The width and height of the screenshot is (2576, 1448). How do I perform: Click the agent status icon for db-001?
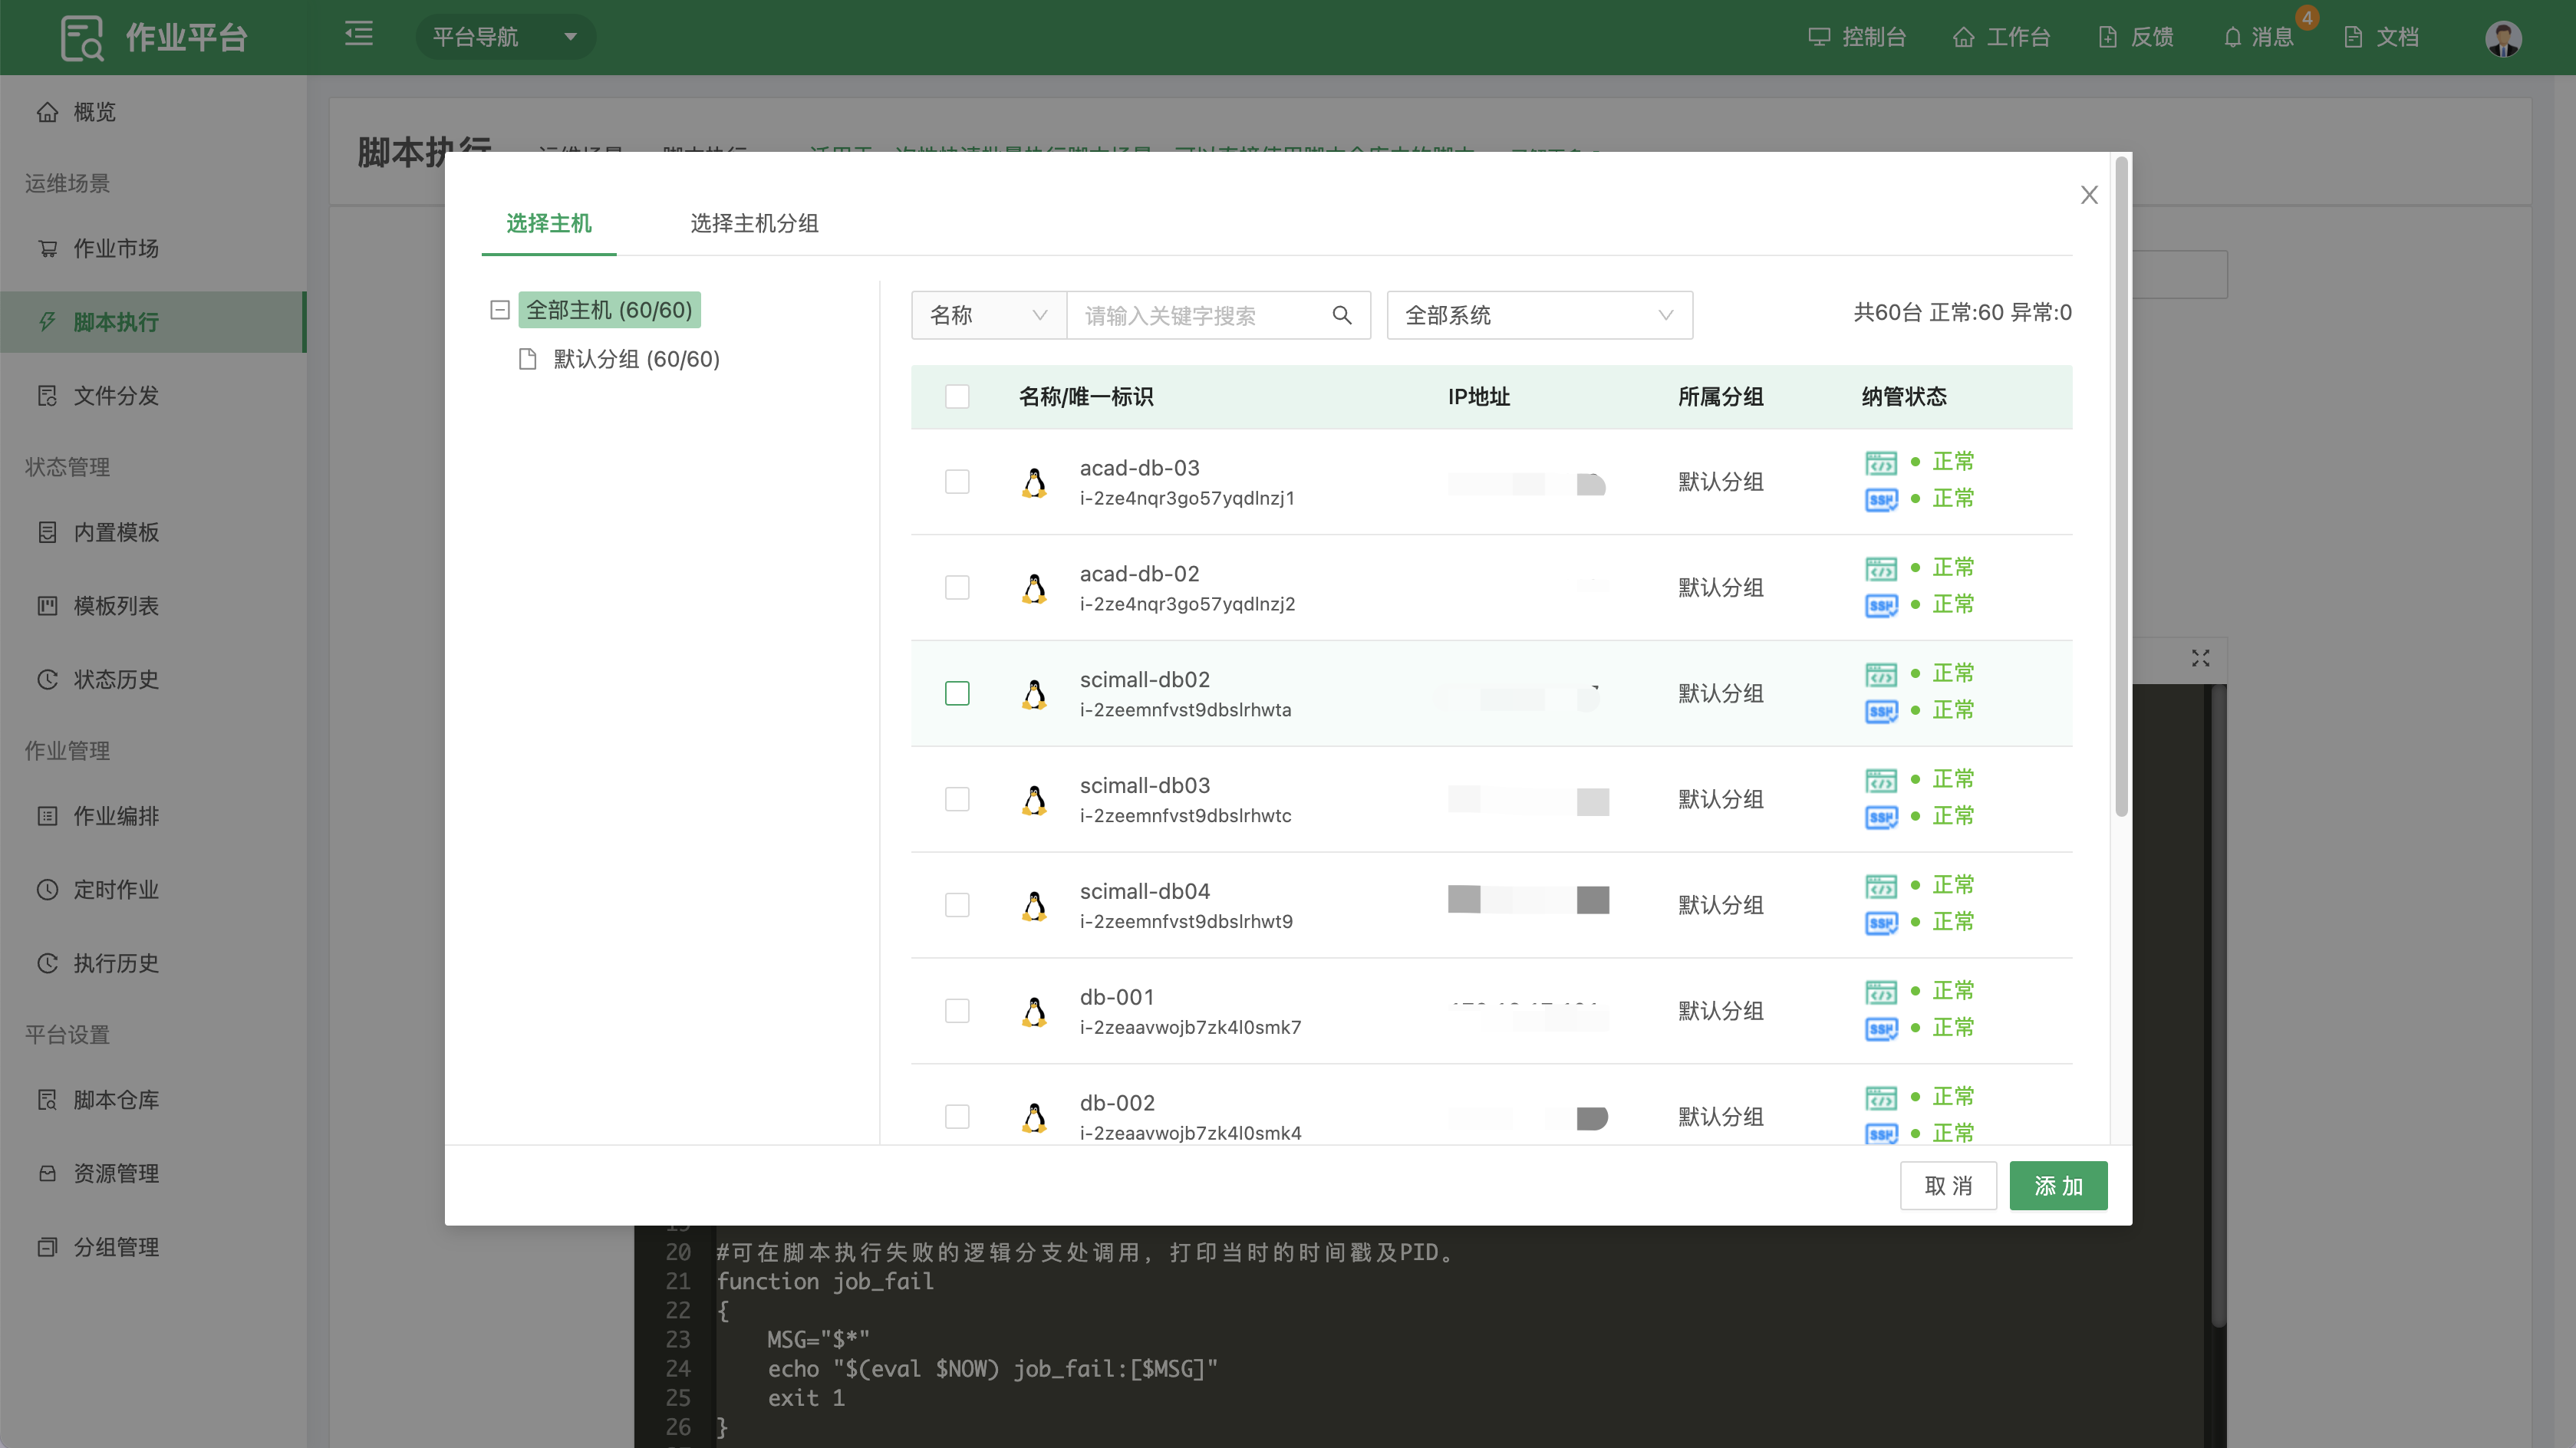pos(1880,992)
